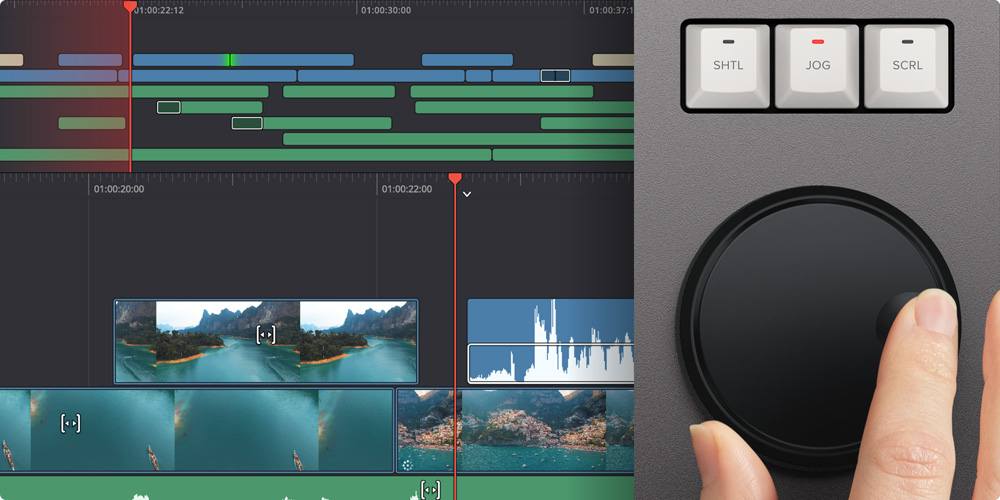Click the green marker on the upper blue clip
The width and height of the screenshot is (1000, 500).
(x=229, y=60)
